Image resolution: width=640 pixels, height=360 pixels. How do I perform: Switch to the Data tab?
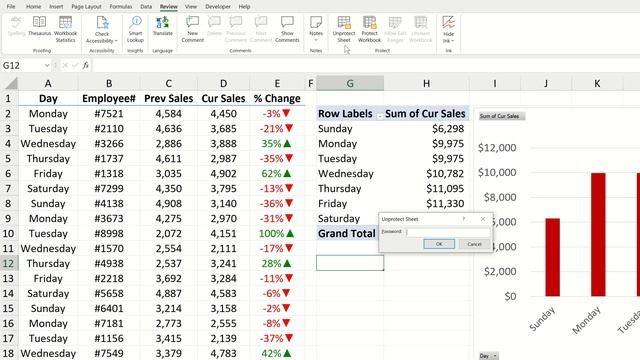(146, 7)
